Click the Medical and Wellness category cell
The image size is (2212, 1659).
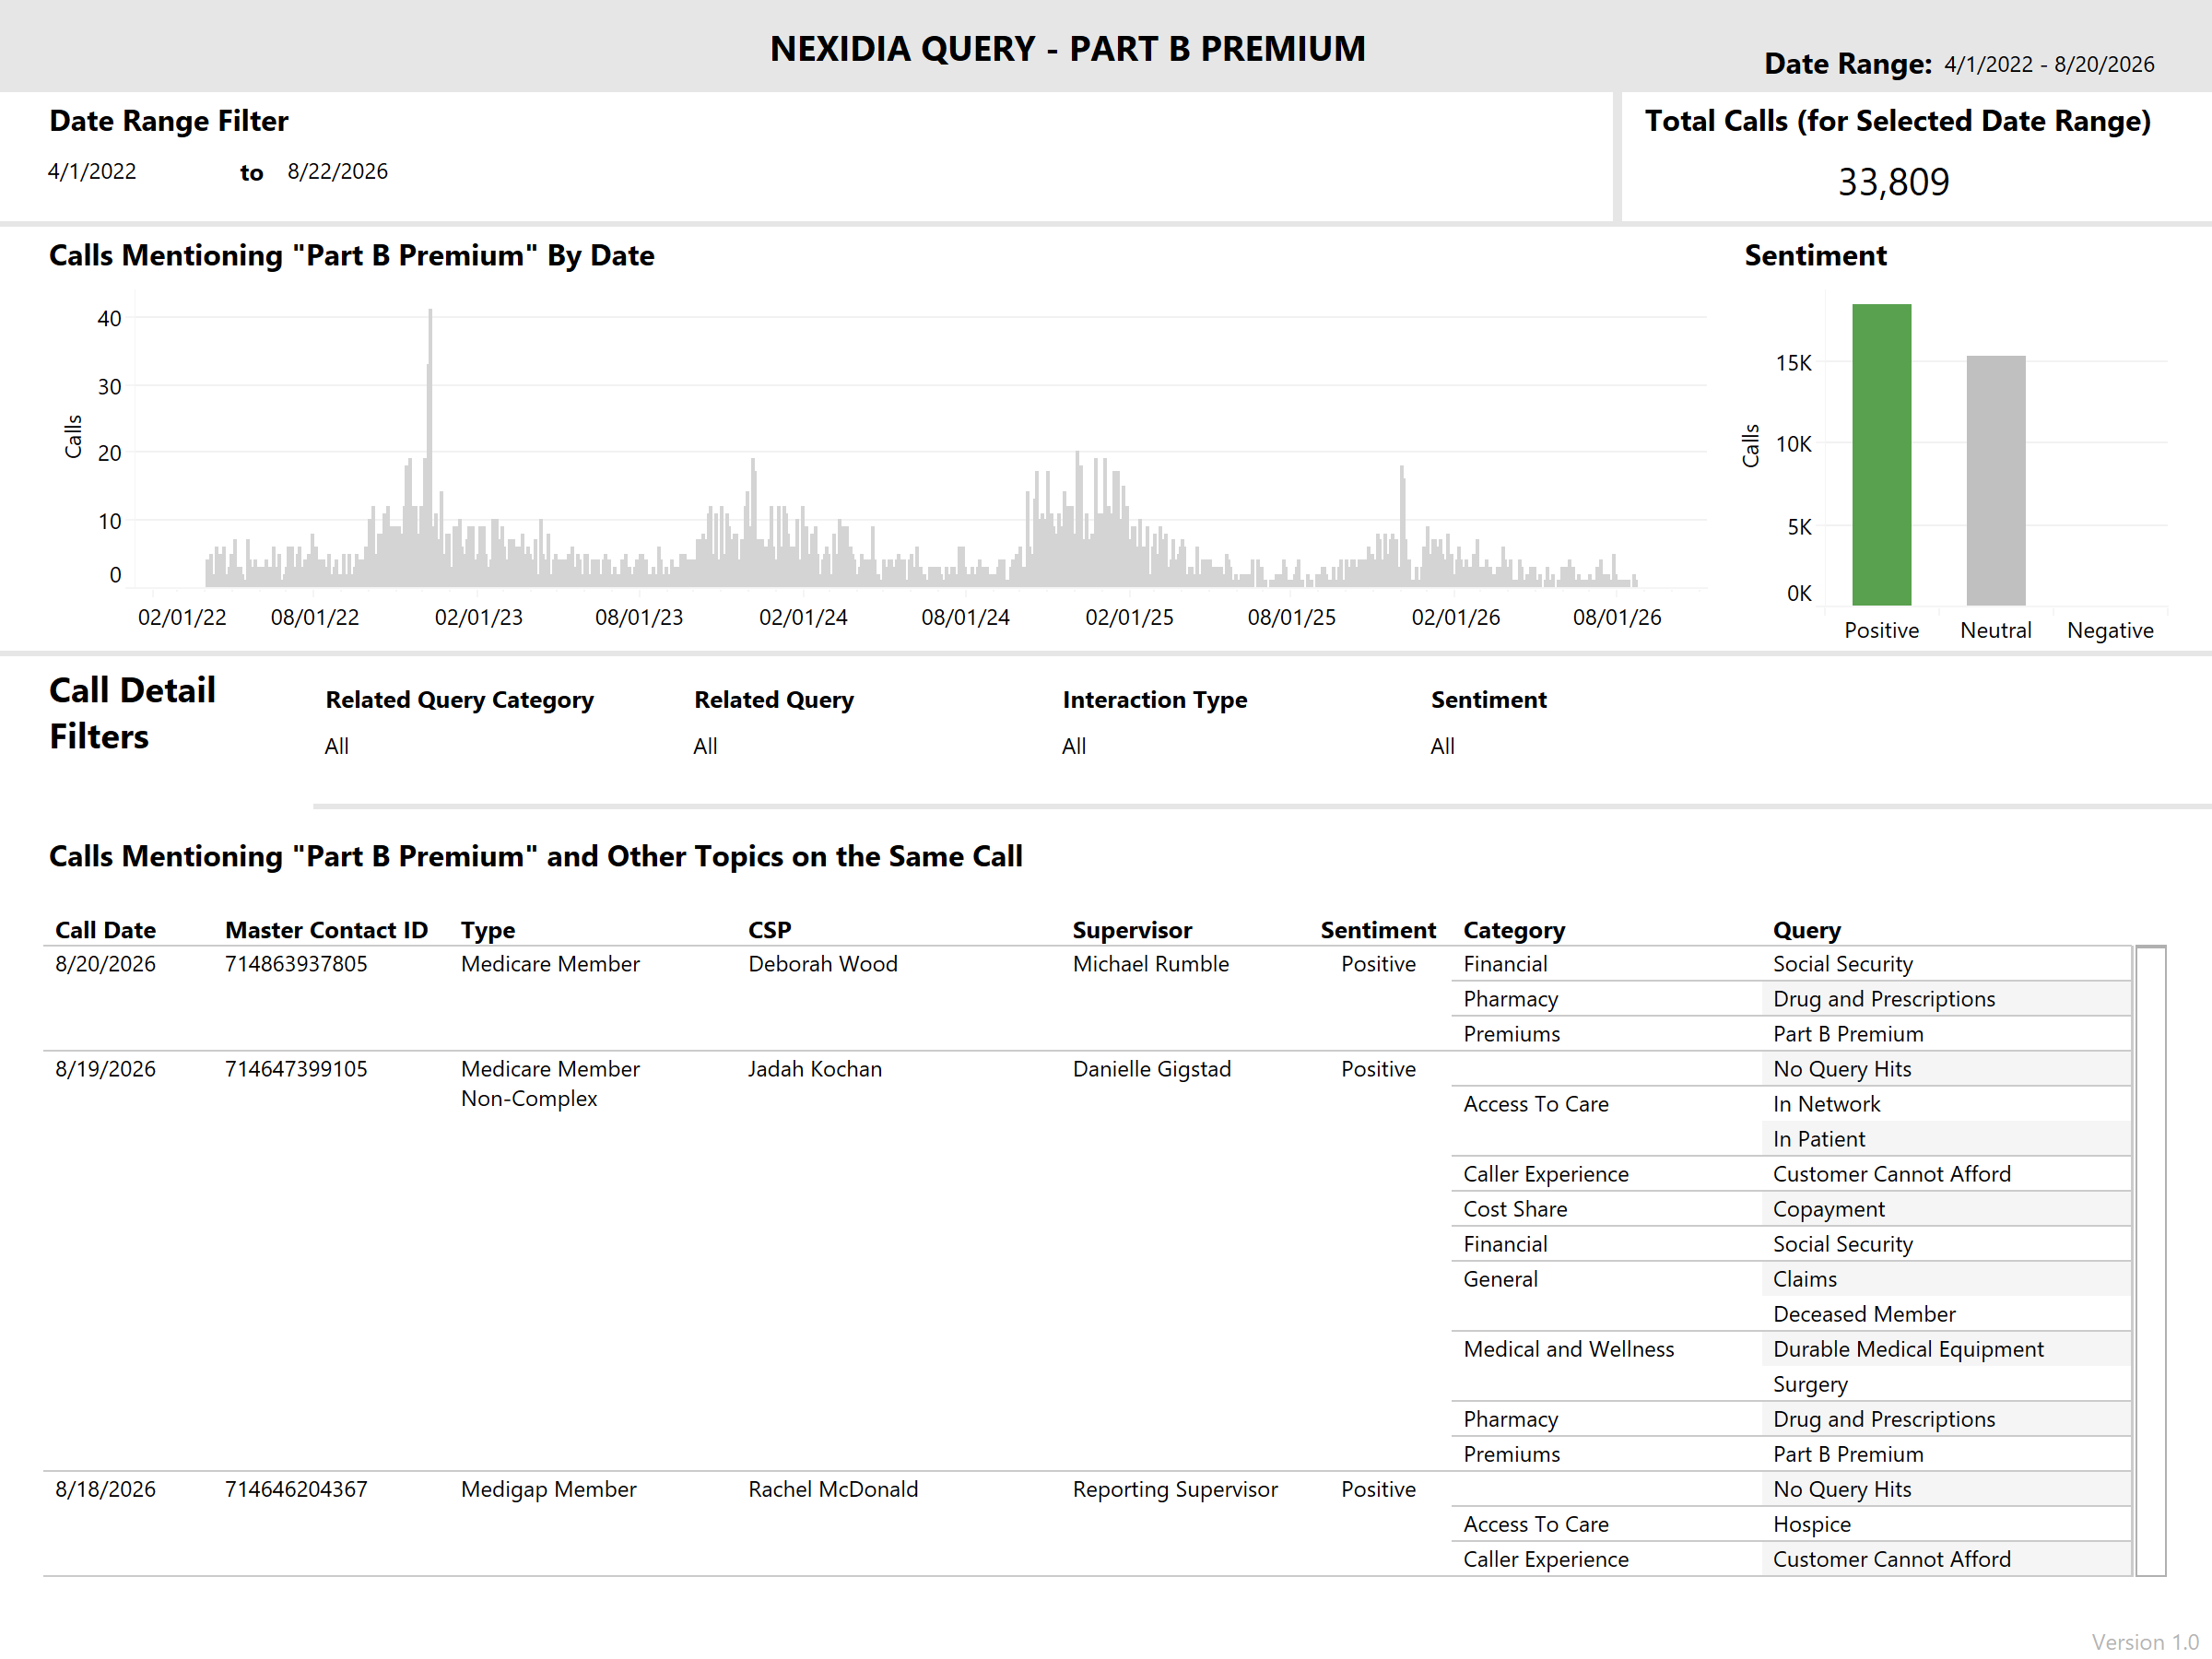(1568, 1349)
